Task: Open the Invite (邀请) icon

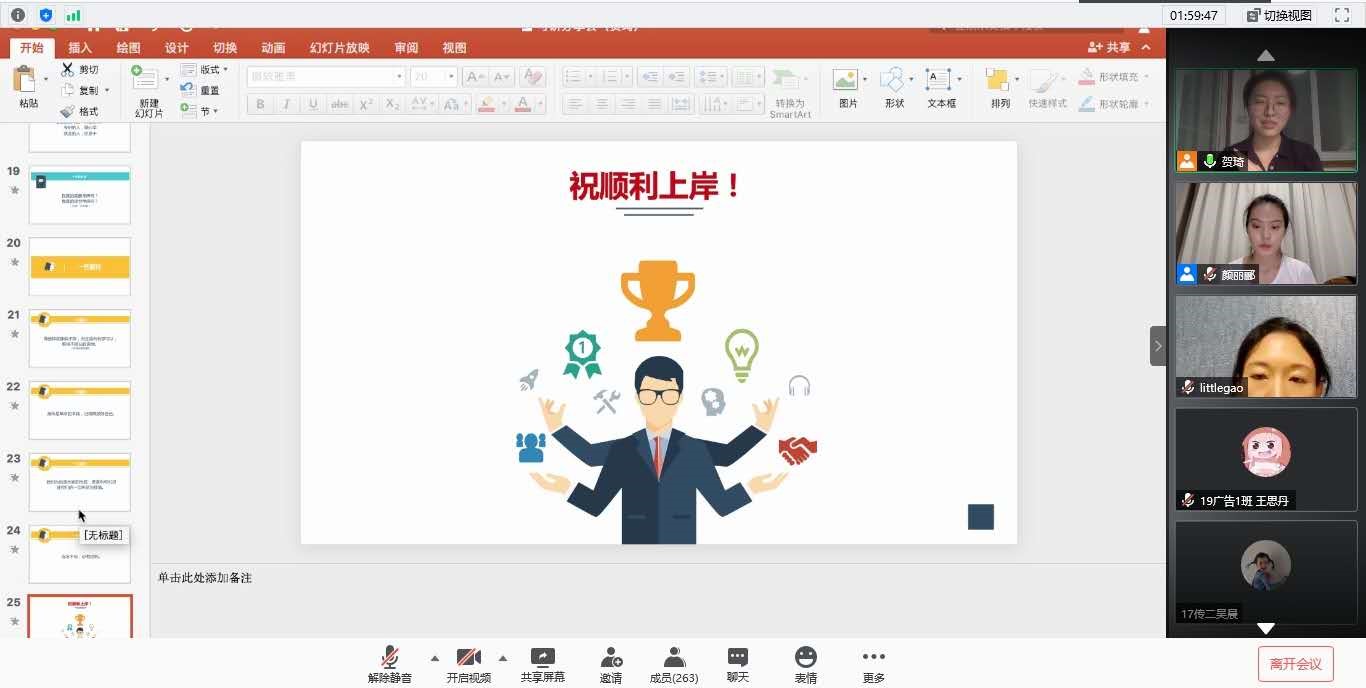Action: tap(610, 657)
